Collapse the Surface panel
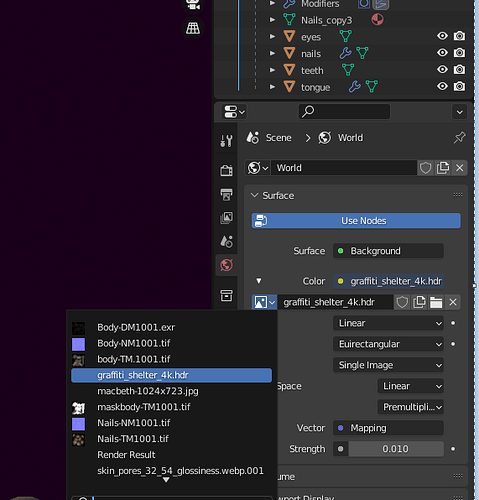The height and width of the screenshot is (500, 479). (x=255, y=195)
